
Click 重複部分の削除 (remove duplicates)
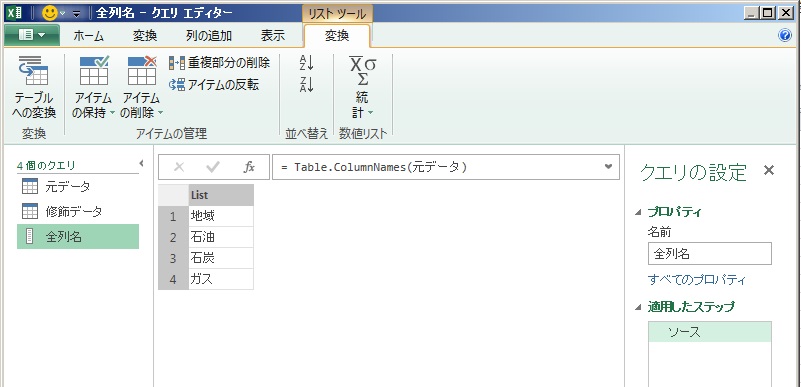[220, 63]
